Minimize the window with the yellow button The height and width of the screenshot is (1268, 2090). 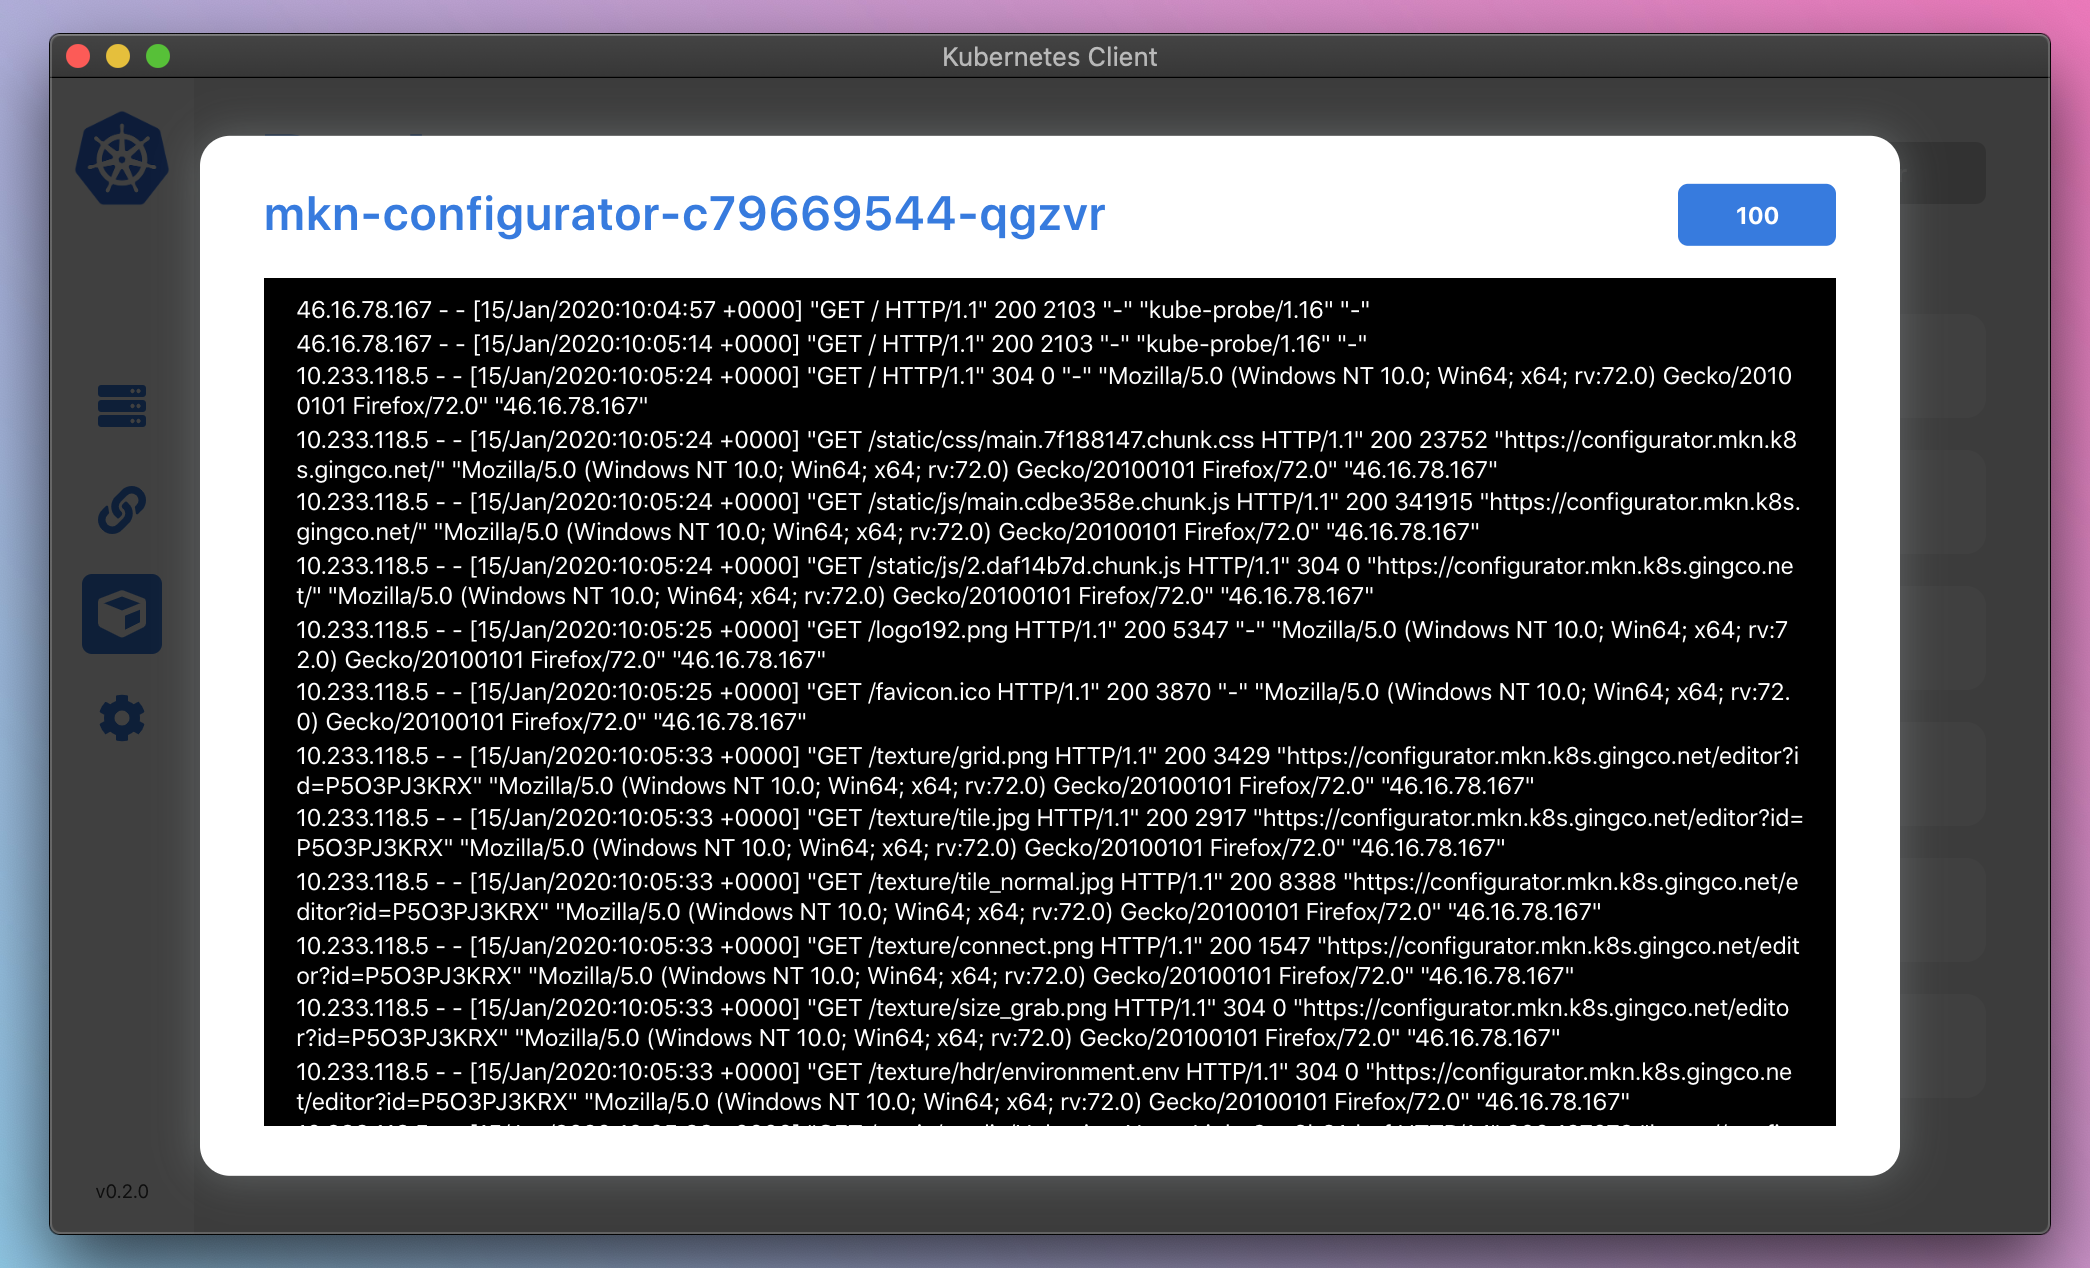pos(118,56)
